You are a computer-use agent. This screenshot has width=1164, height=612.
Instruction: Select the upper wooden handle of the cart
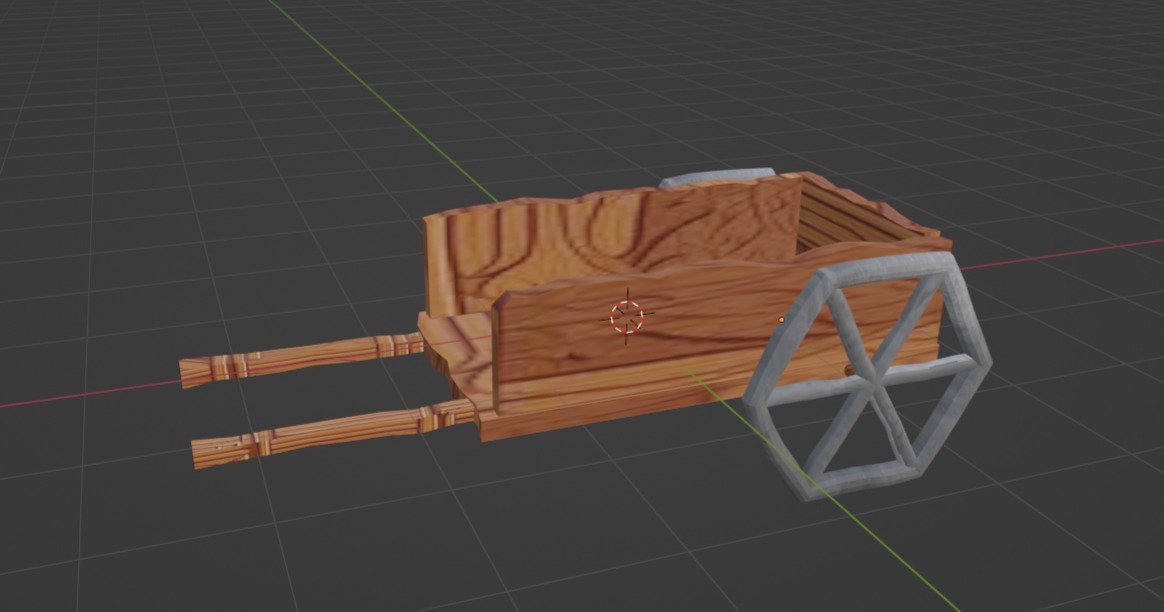301,359
